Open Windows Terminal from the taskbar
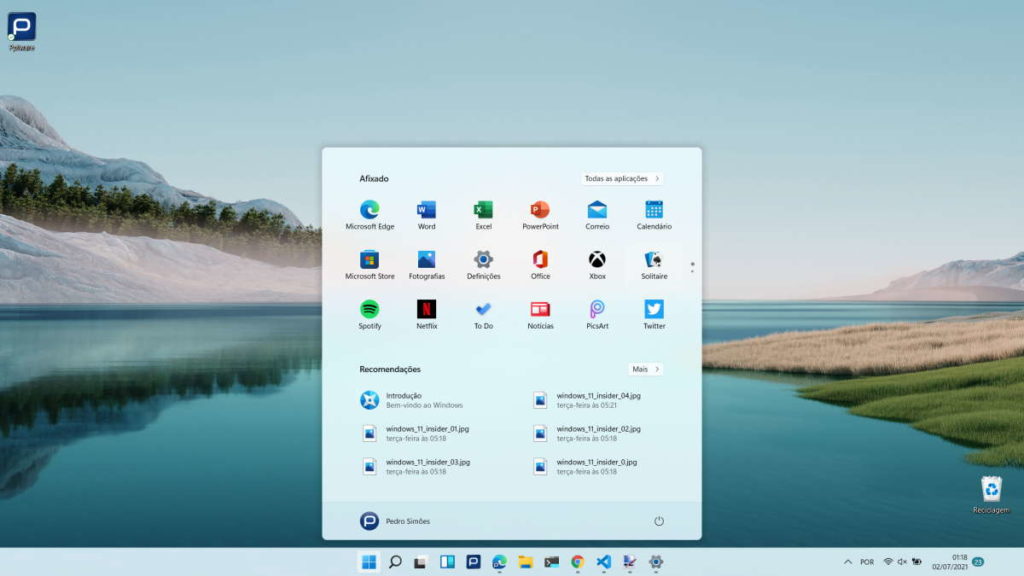 point(552,561)
